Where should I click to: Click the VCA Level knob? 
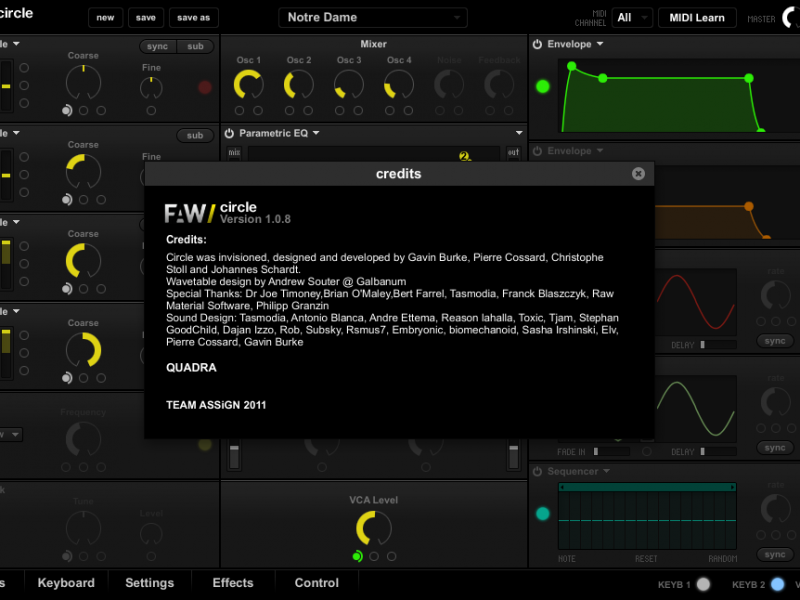[x=373, y=529]
